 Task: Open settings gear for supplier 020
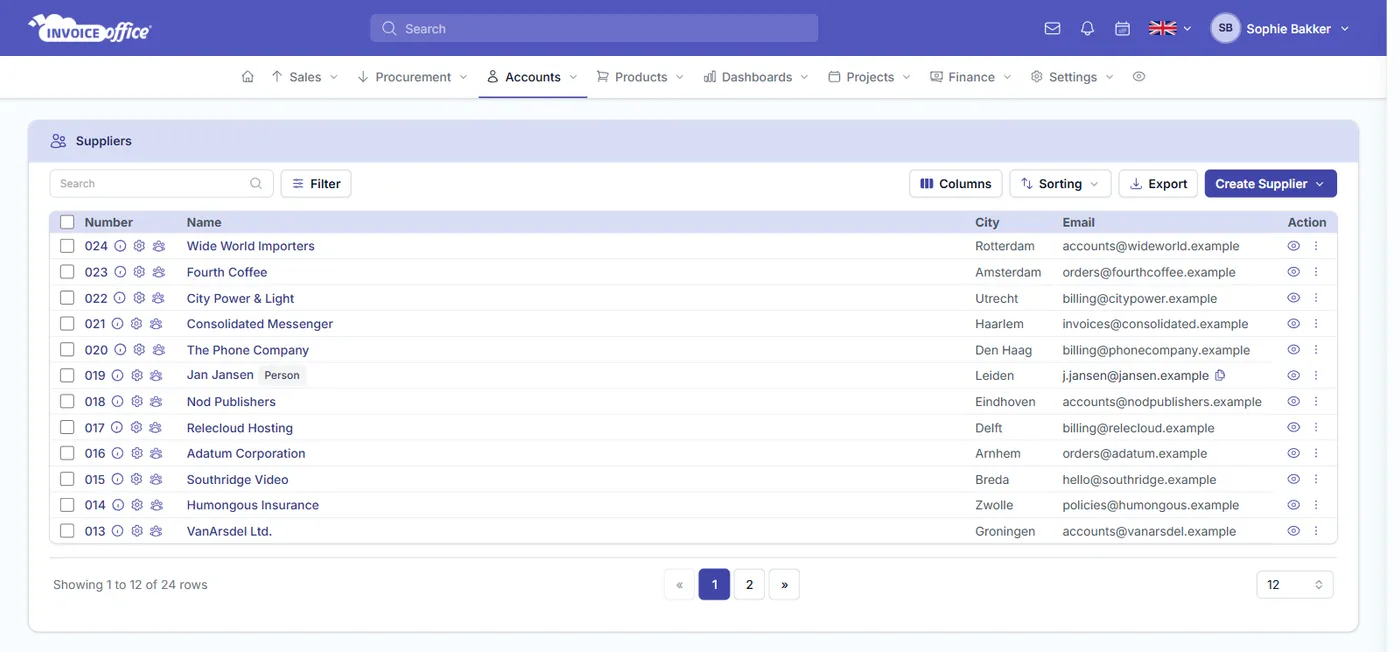click(x=139, y=350)
